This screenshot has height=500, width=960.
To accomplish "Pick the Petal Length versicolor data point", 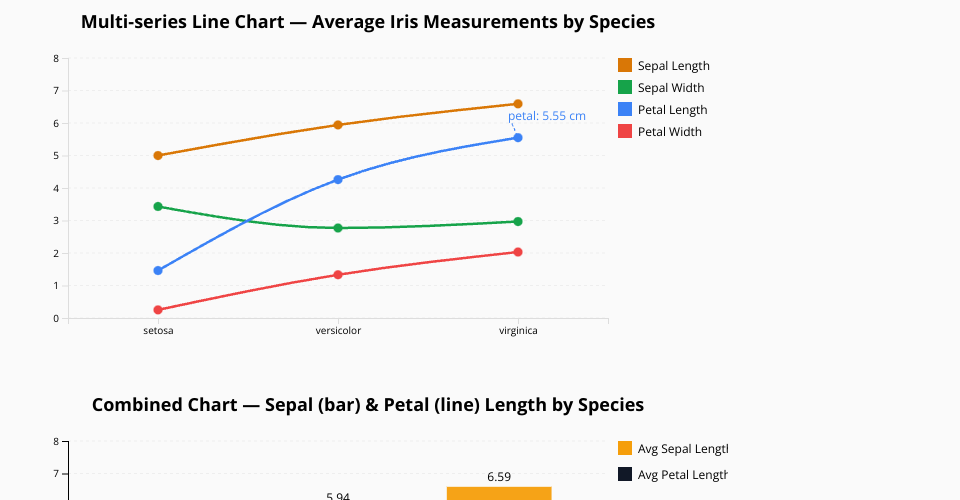I will 338,180.
